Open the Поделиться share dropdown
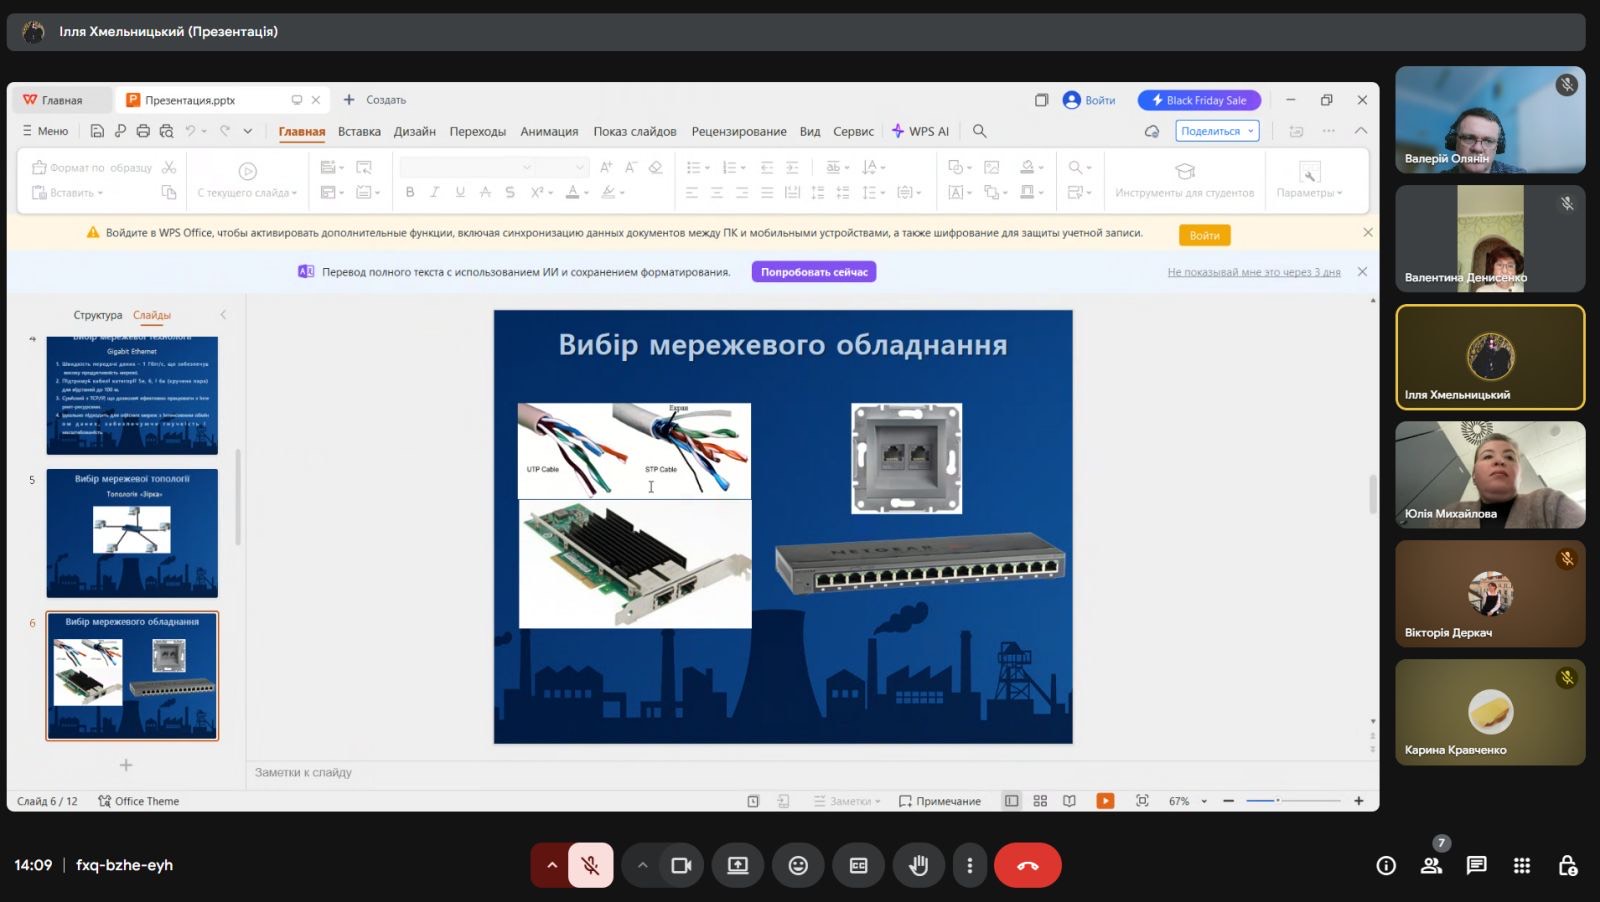 pyautogui.click(x=1216, y=131)
